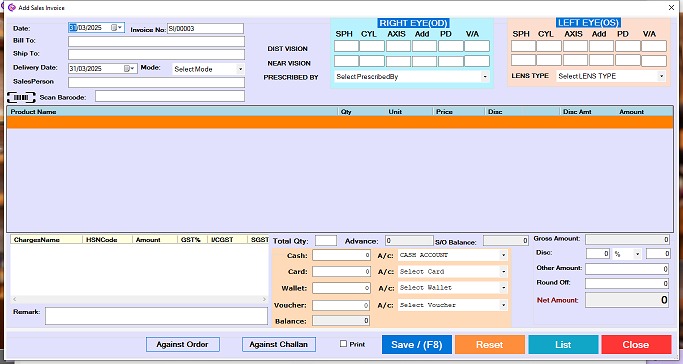Click the Disc percentage value field
This screenshot has width=683, height=364.
(598, 254)
